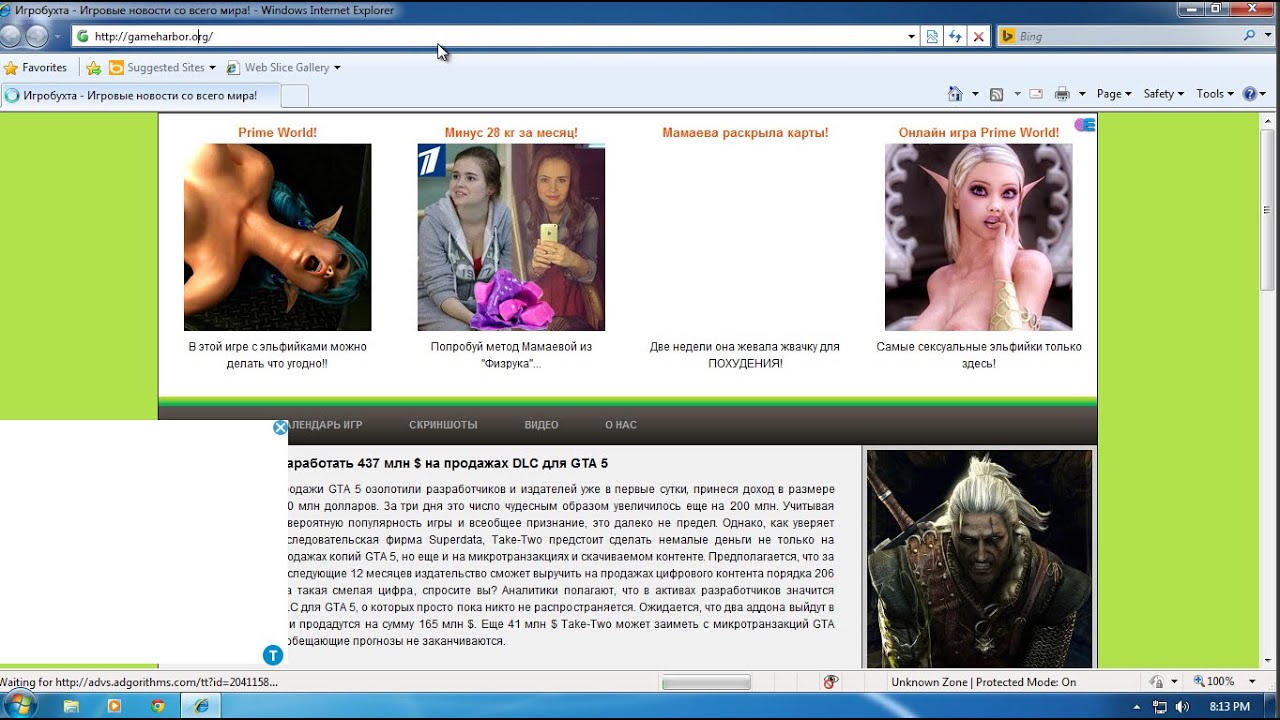Open ad titled 'Минус 28 кг за месяц!'
Image resolution: width=1280 pixels, height=720 pixels.
[511, 133]
